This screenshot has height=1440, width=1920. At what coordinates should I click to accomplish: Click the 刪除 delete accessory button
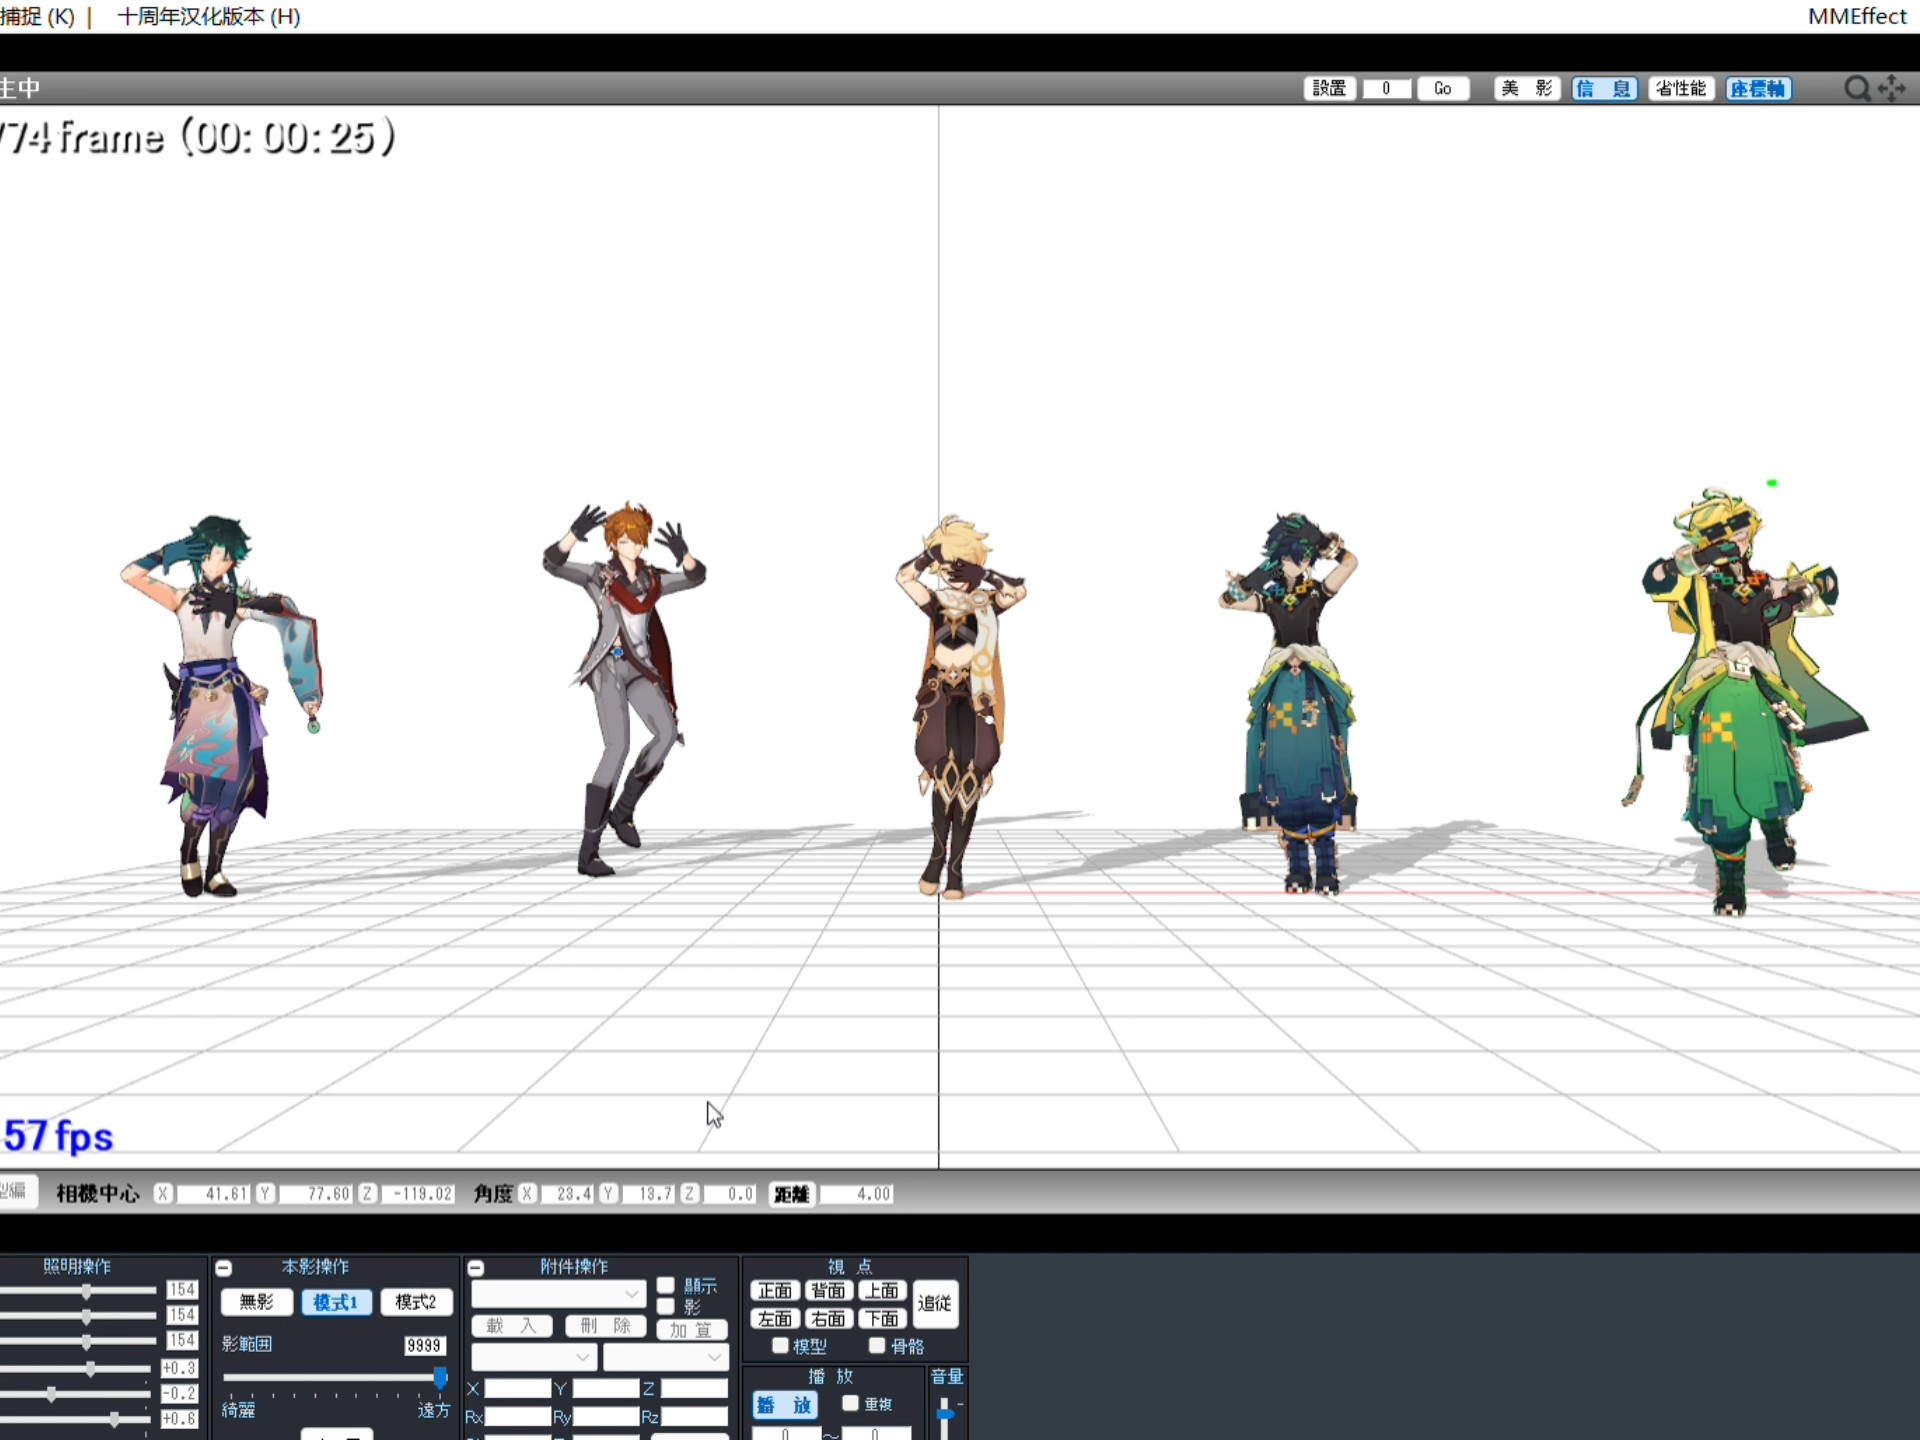pos(605,1326)
